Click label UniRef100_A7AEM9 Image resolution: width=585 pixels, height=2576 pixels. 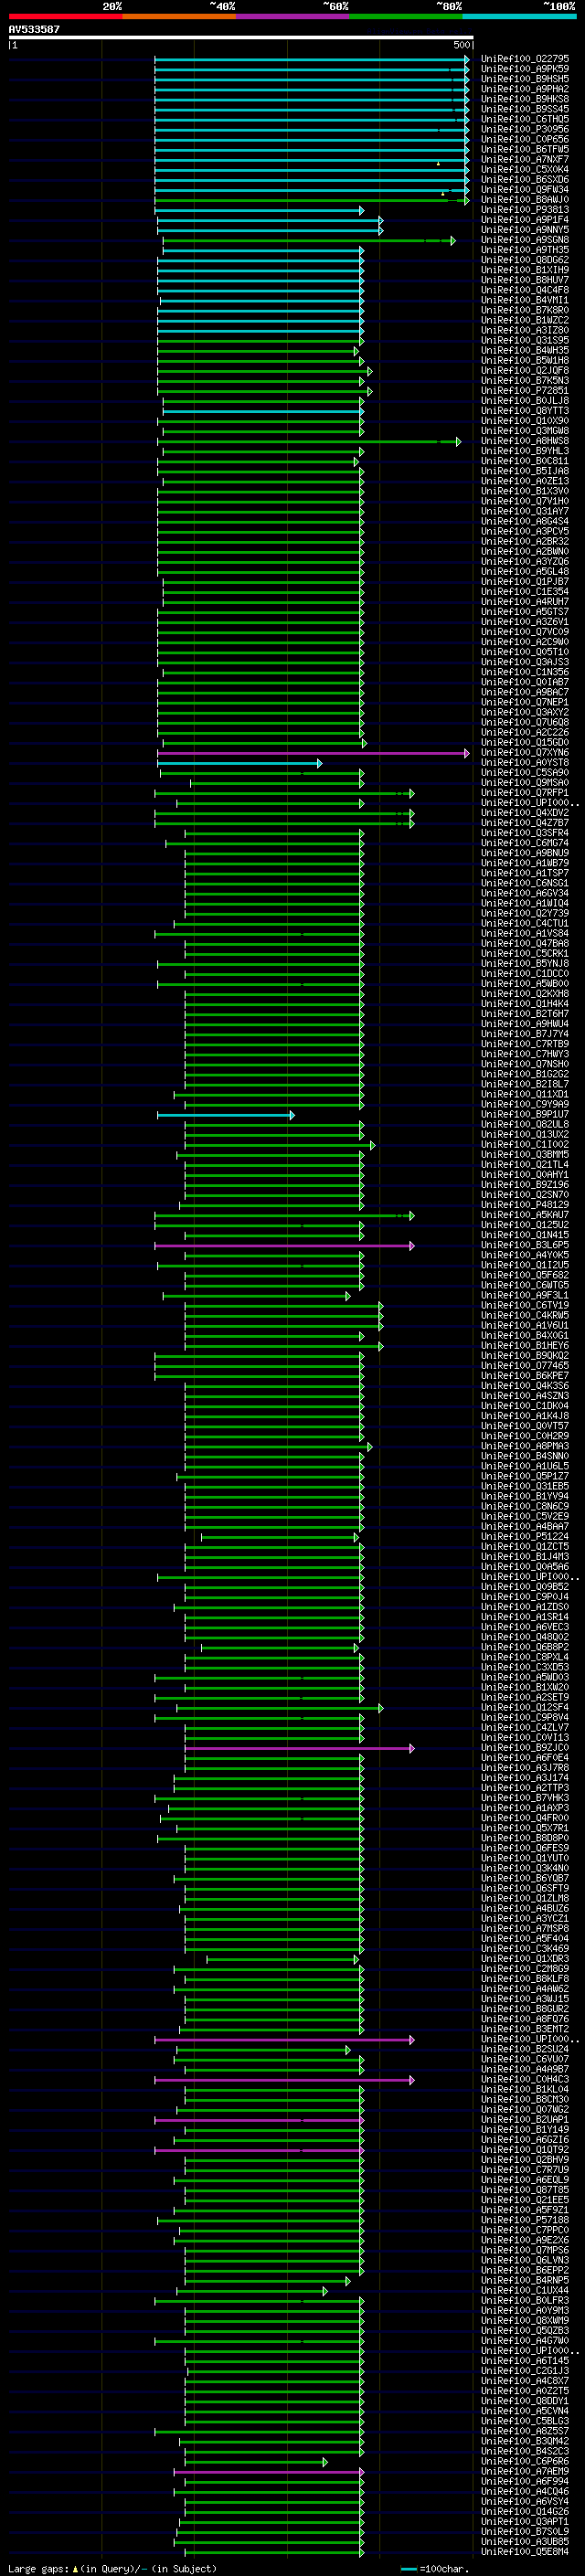tap(525, 2472)
